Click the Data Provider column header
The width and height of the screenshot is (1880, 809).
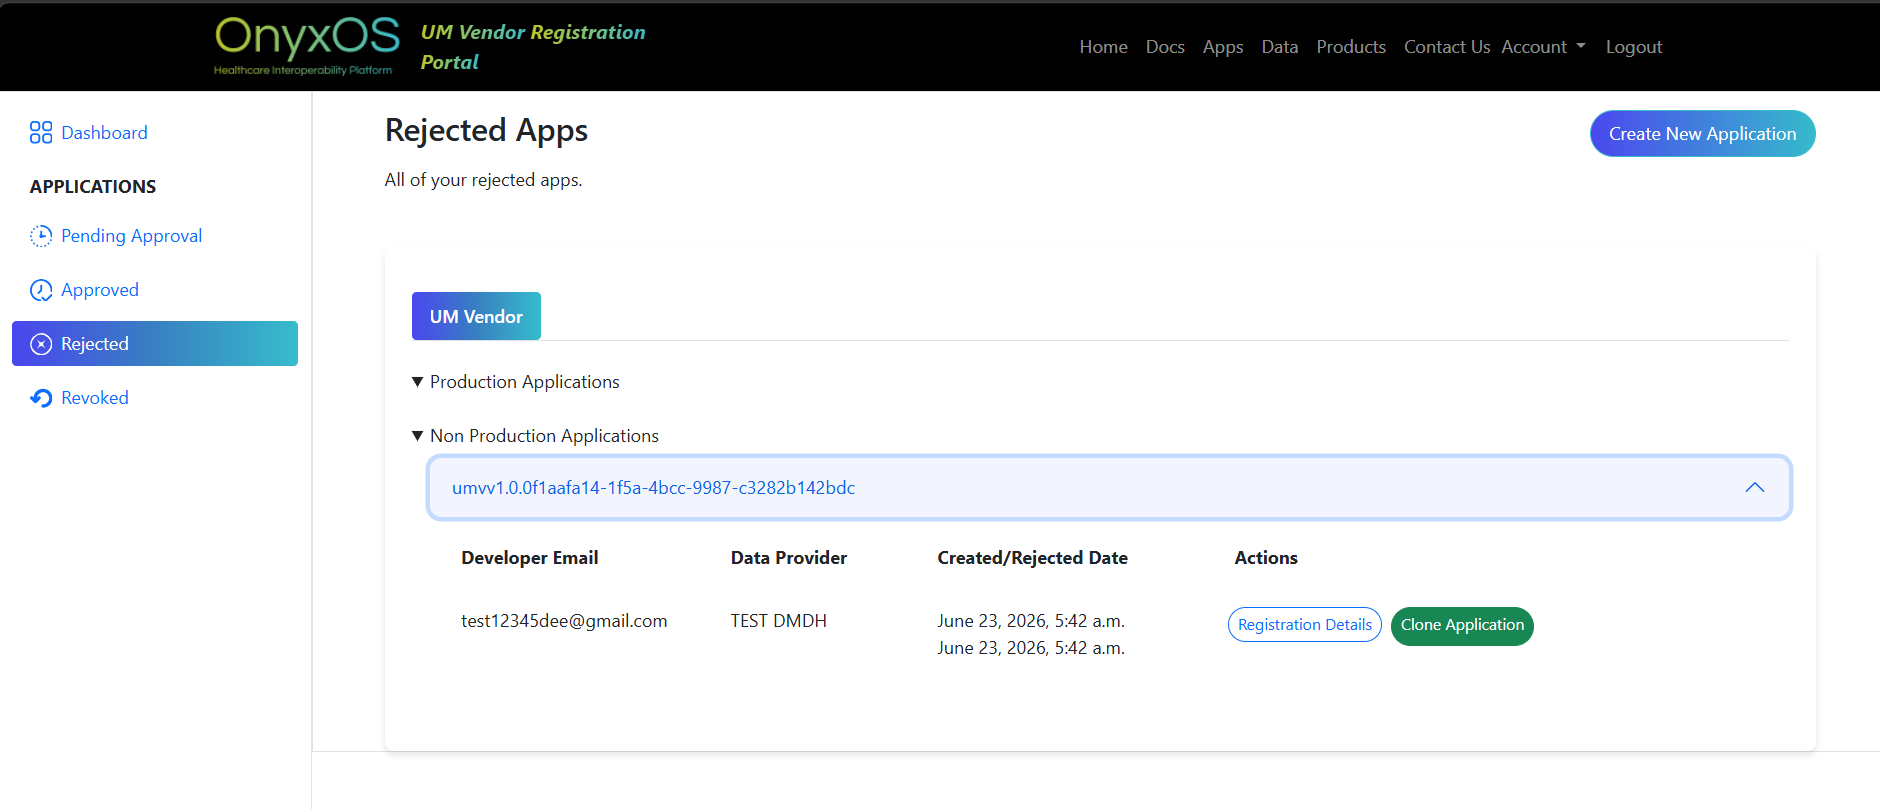point(789,558)
